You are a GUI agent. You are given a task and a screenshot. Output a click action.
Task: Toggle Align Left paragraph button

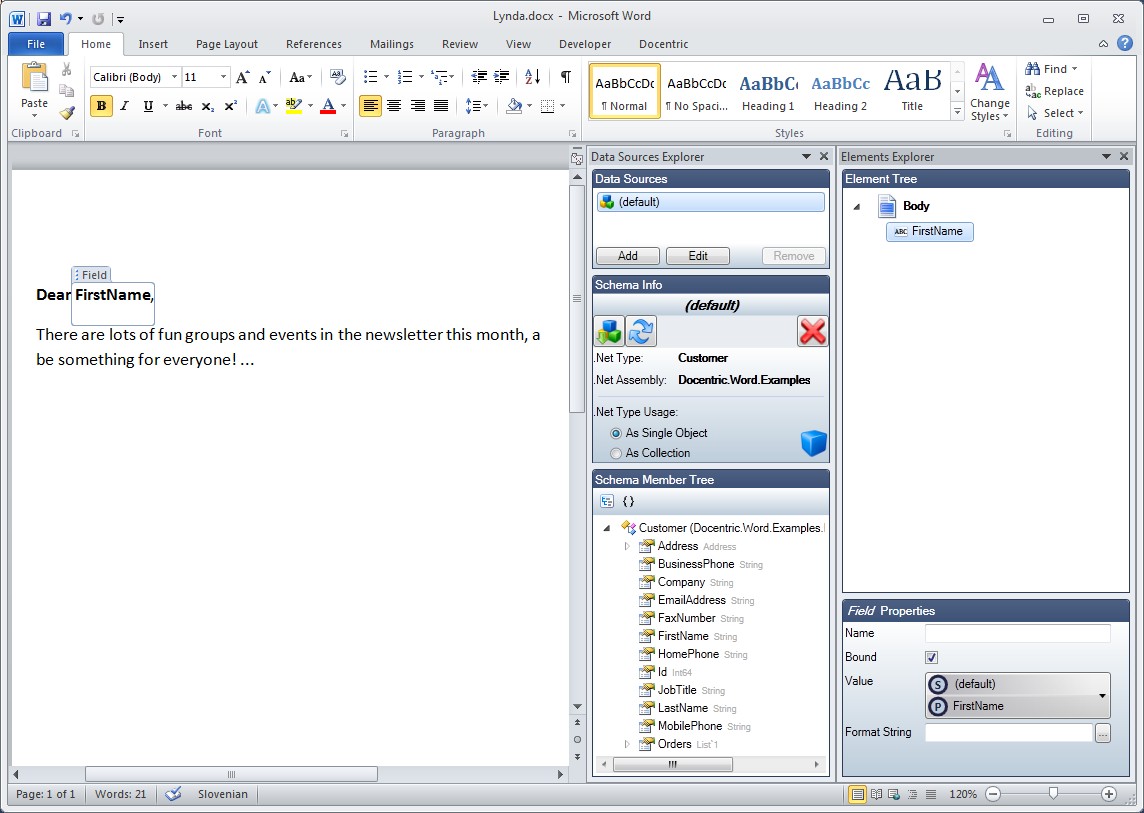click(371, 106)
